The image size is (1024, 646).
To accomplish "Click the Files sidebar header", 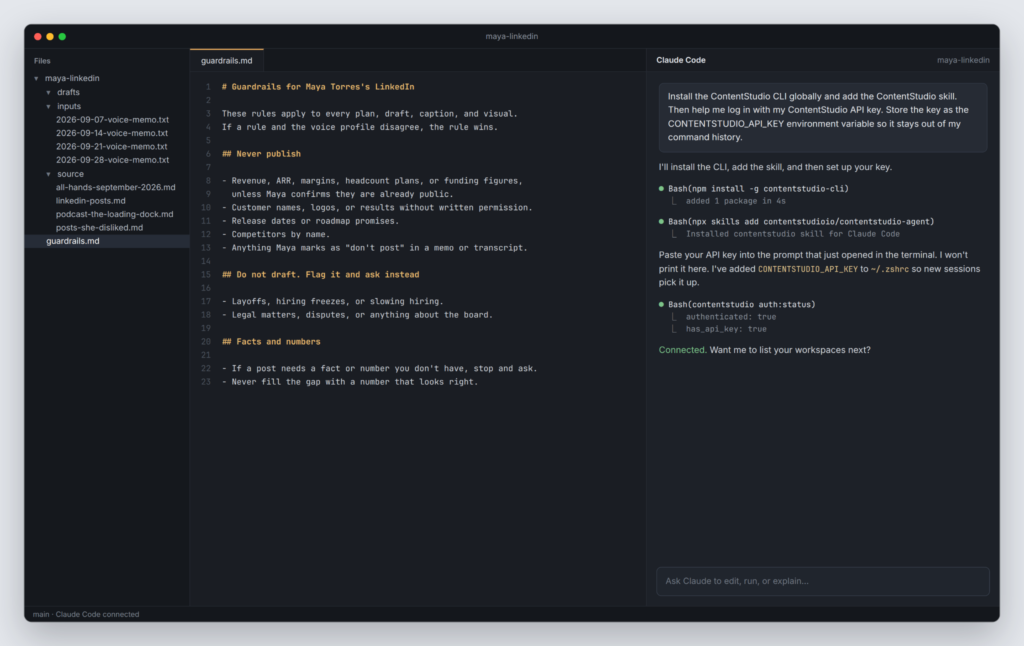I will coord(42,61).
